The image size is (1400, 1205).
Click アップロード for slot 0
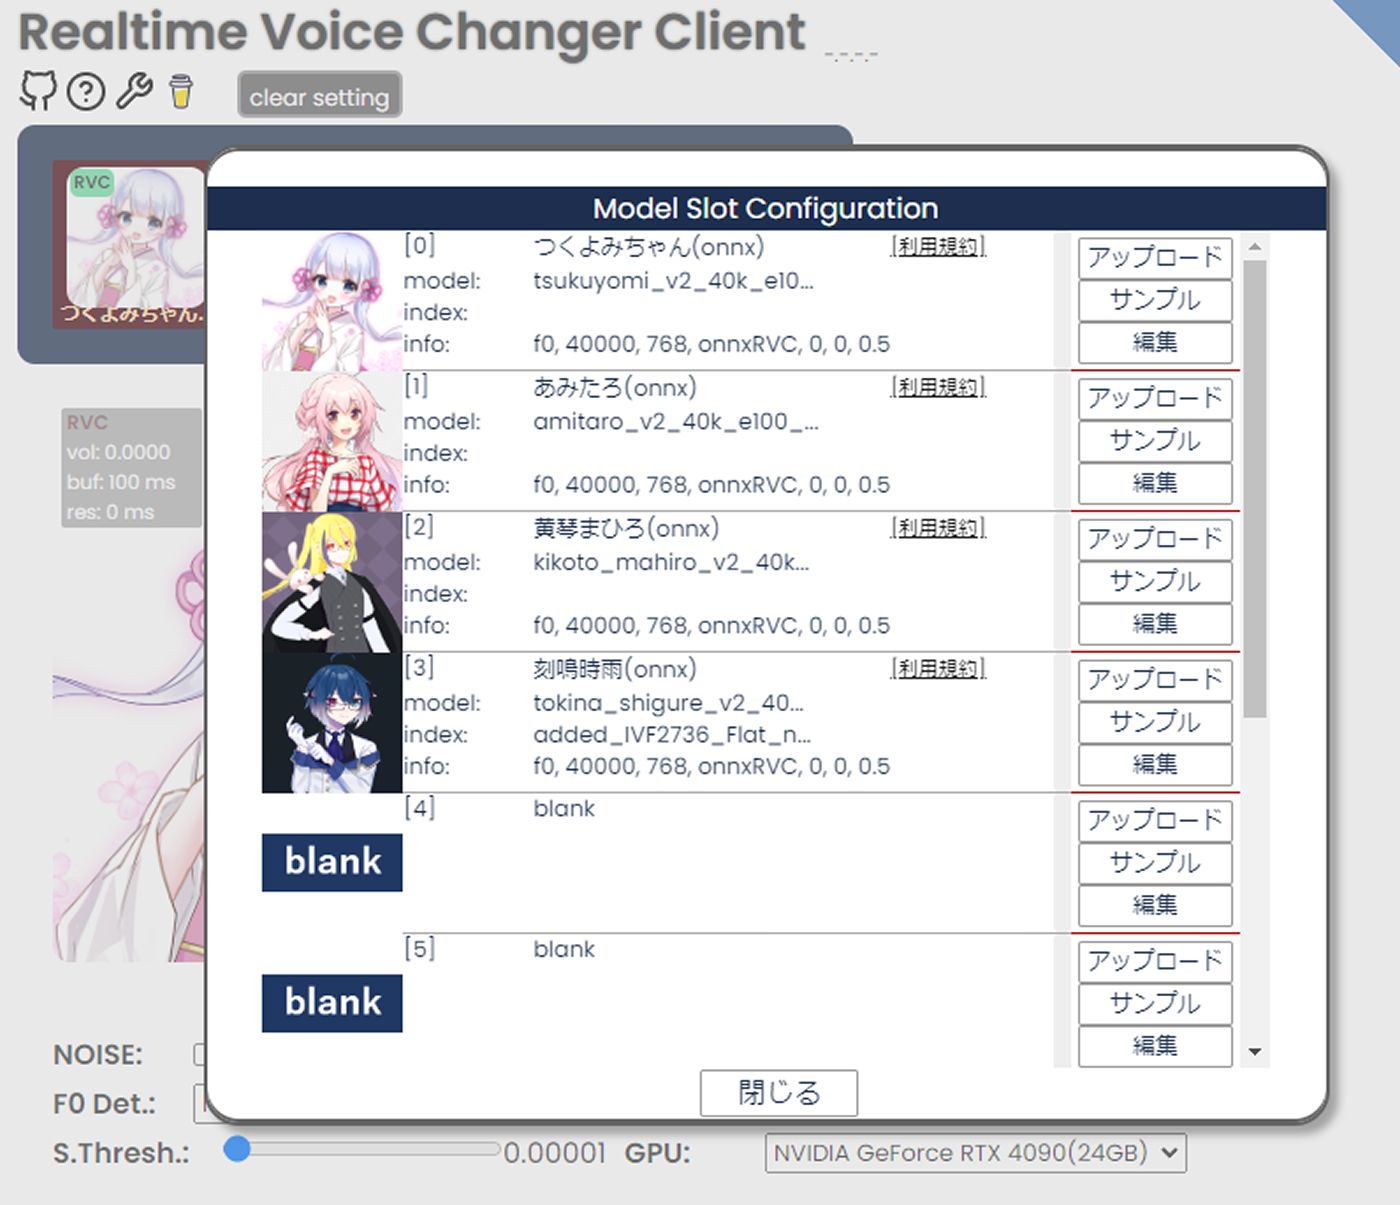(1155, 258)
